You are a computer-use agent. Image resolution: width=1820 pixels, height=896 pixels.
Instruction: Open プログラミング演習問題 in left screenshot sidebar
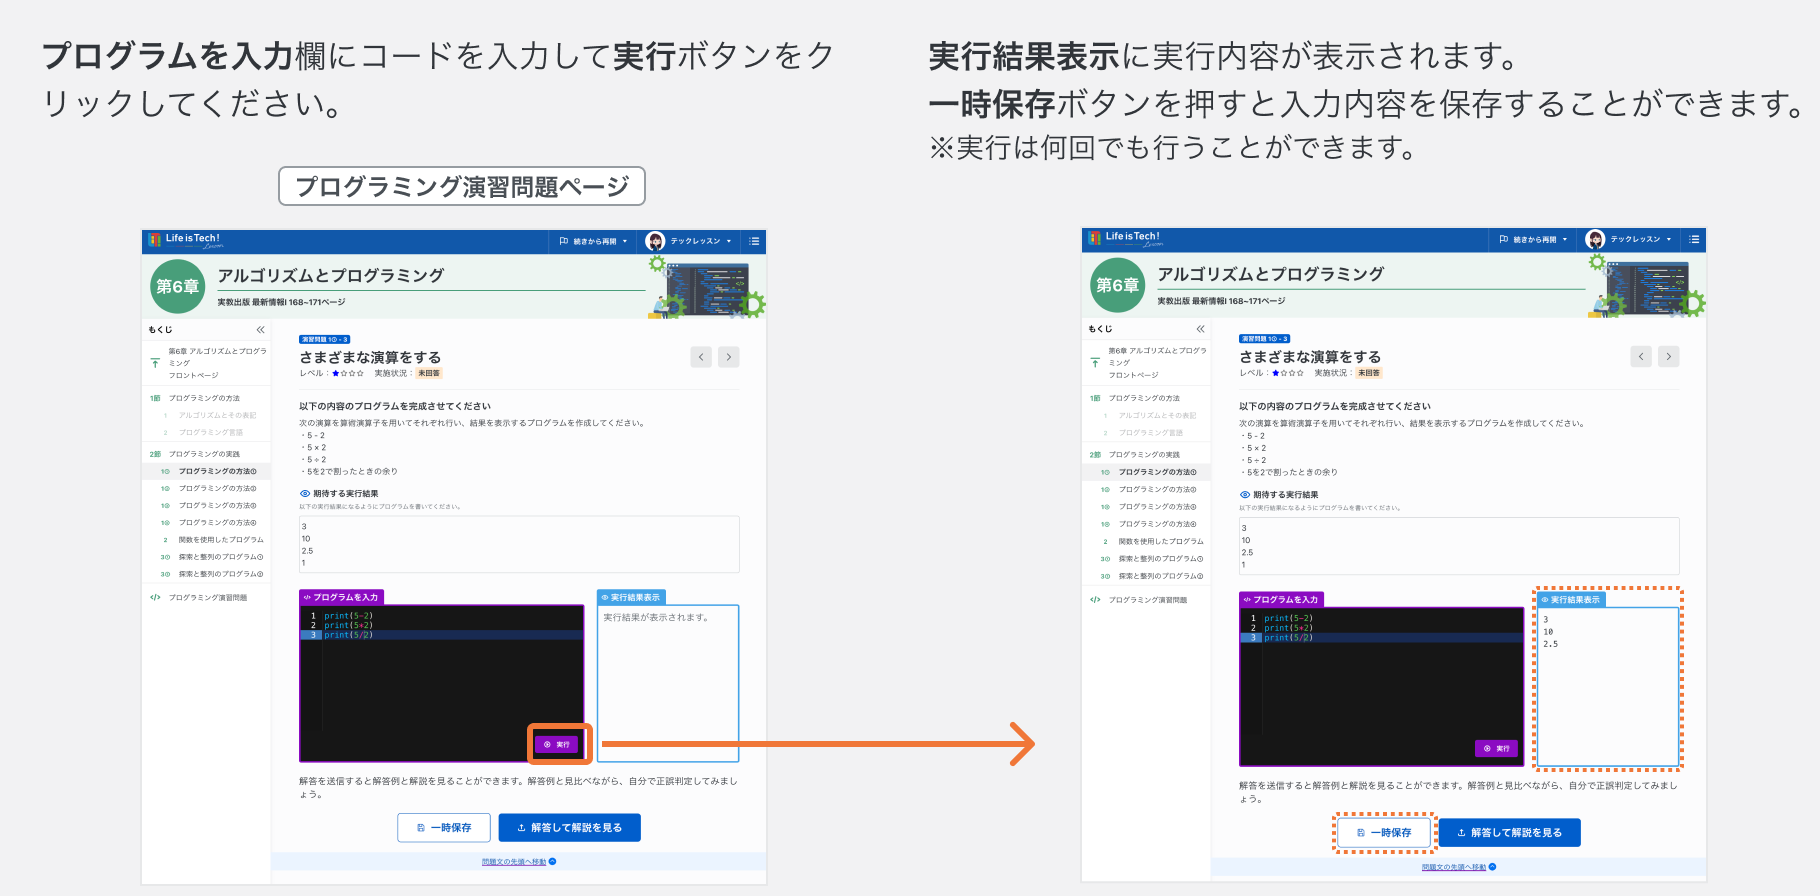tap(207, 598)
